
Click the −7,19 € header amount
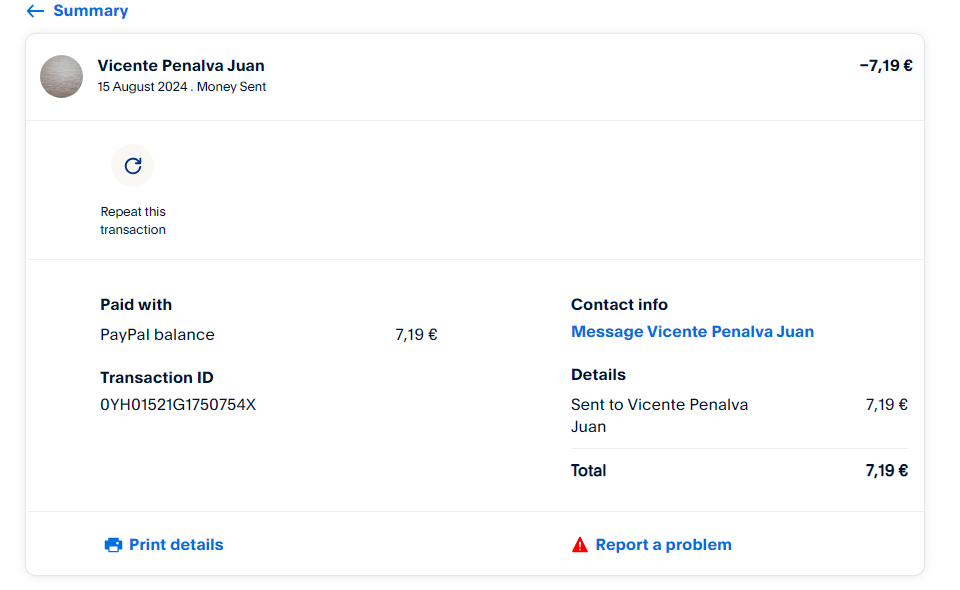click(x=885, y=66)
